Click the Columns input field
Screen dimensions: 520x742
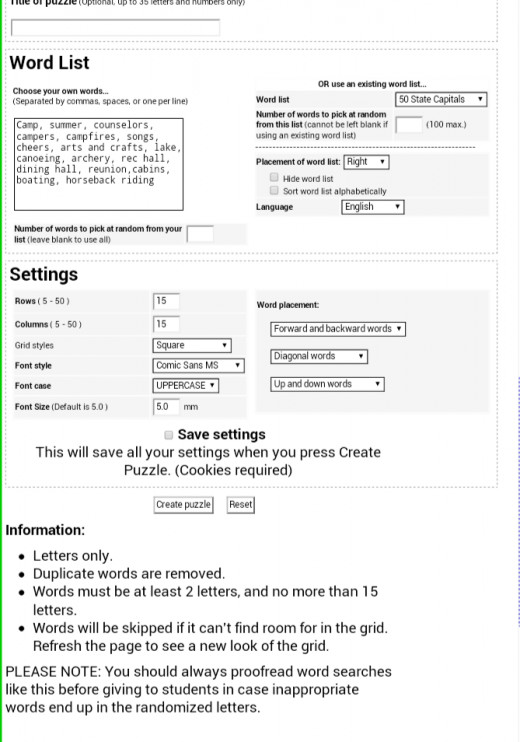pos(166,324)
